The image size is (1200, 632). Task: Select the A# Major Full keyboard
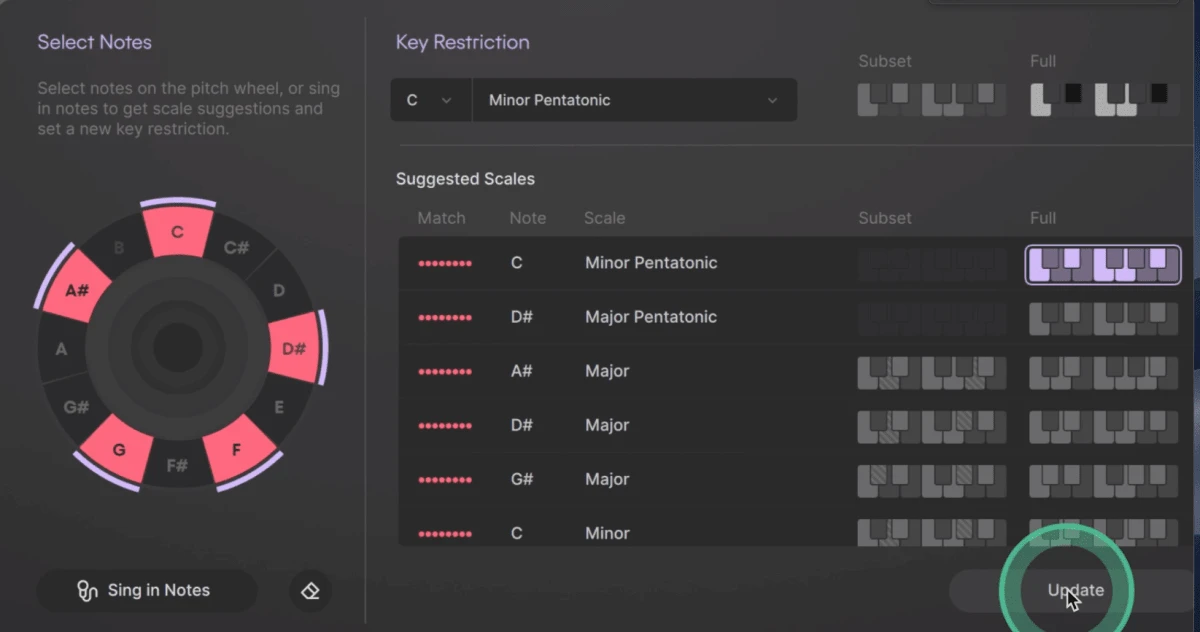click(1103, 373)
